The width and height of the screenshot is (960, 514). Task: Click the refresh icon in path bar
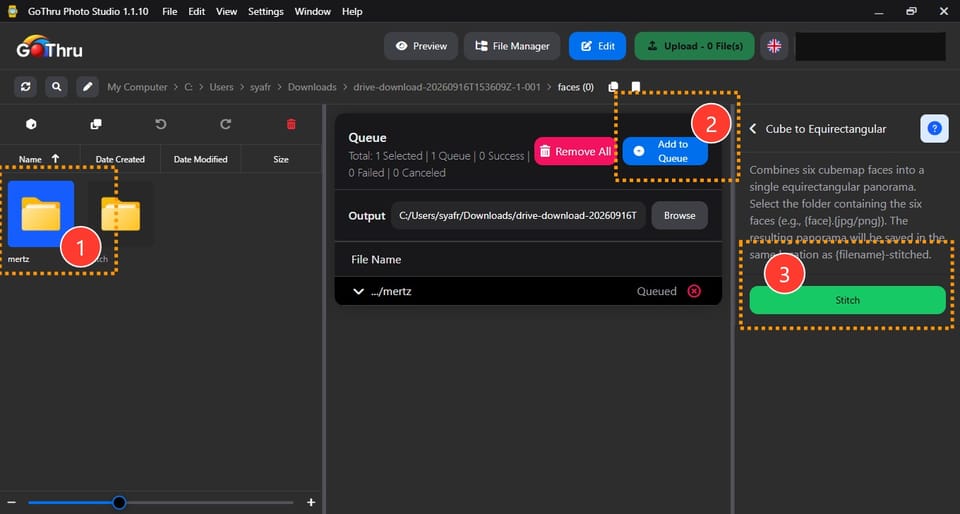(x=25, y=87)
